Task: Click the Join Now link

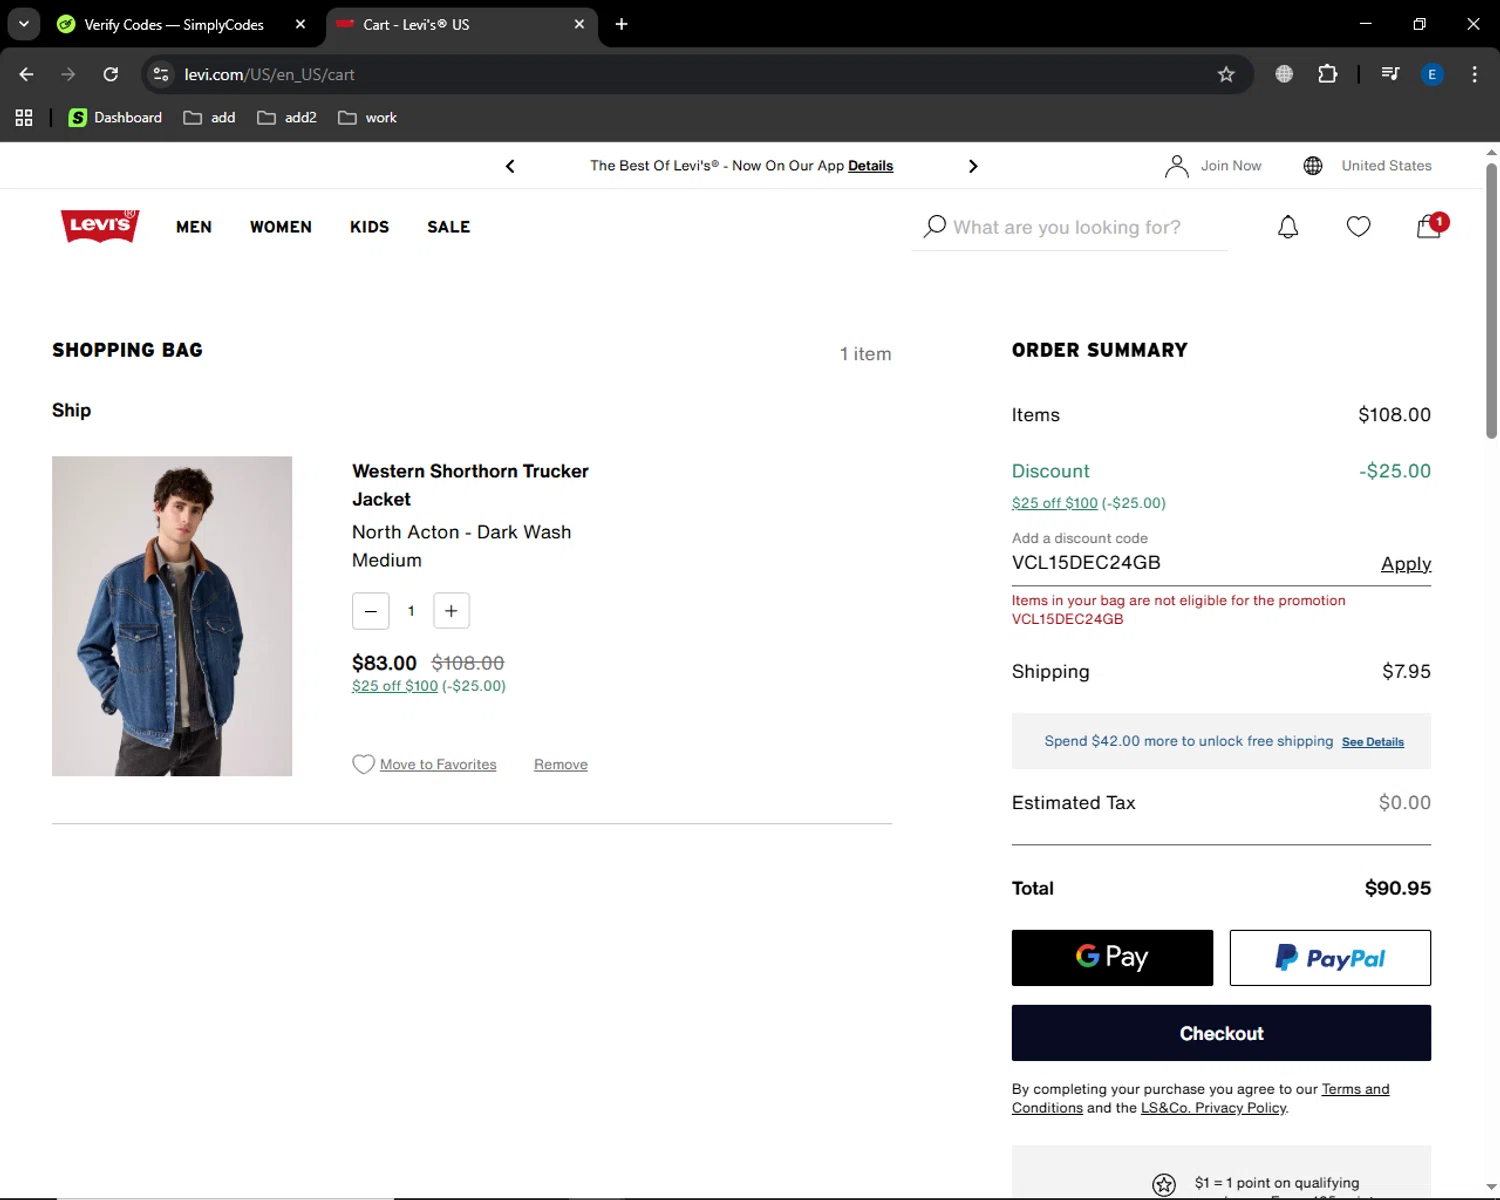Action: pyautogui.click(x=1231, y=166)
